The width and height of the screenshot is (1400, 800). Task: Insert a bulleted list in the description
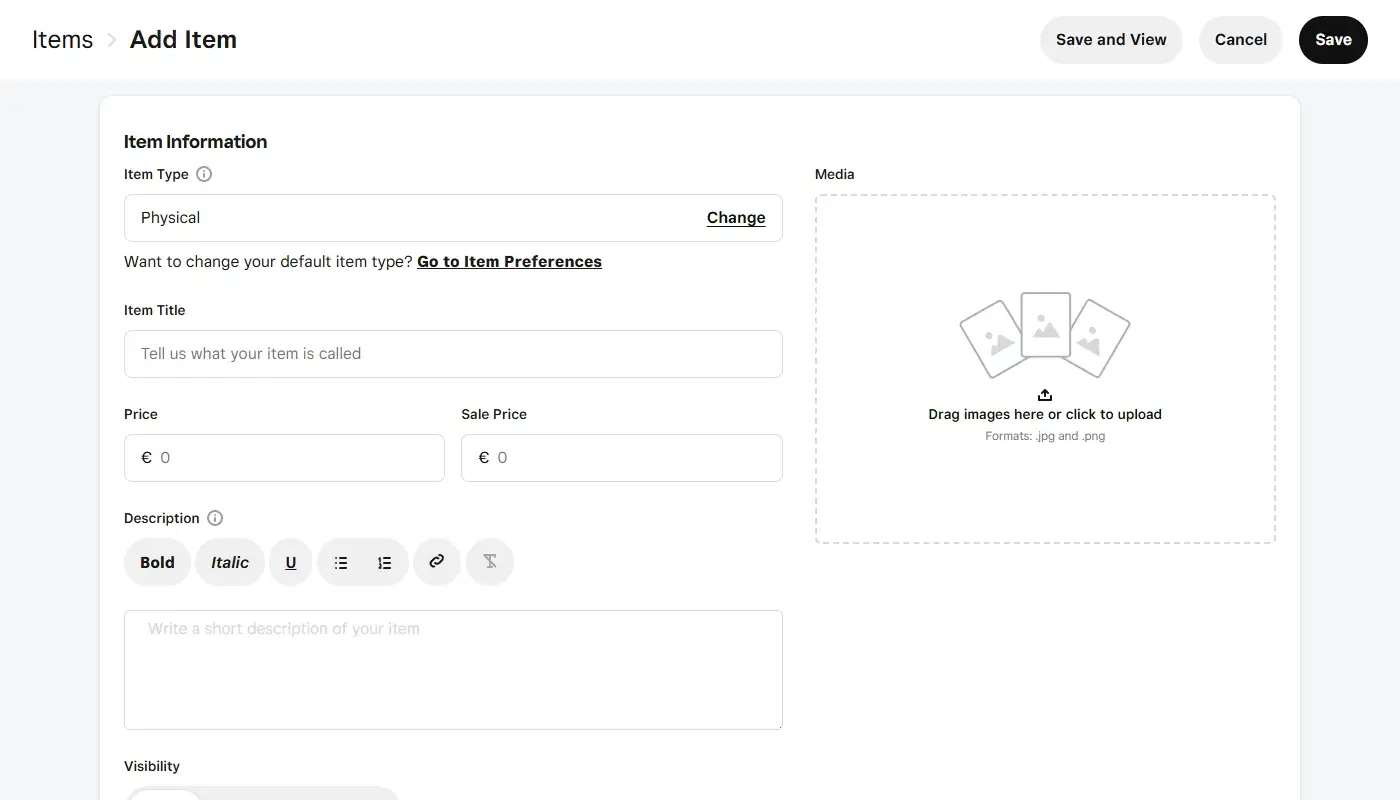coord(341,562)
